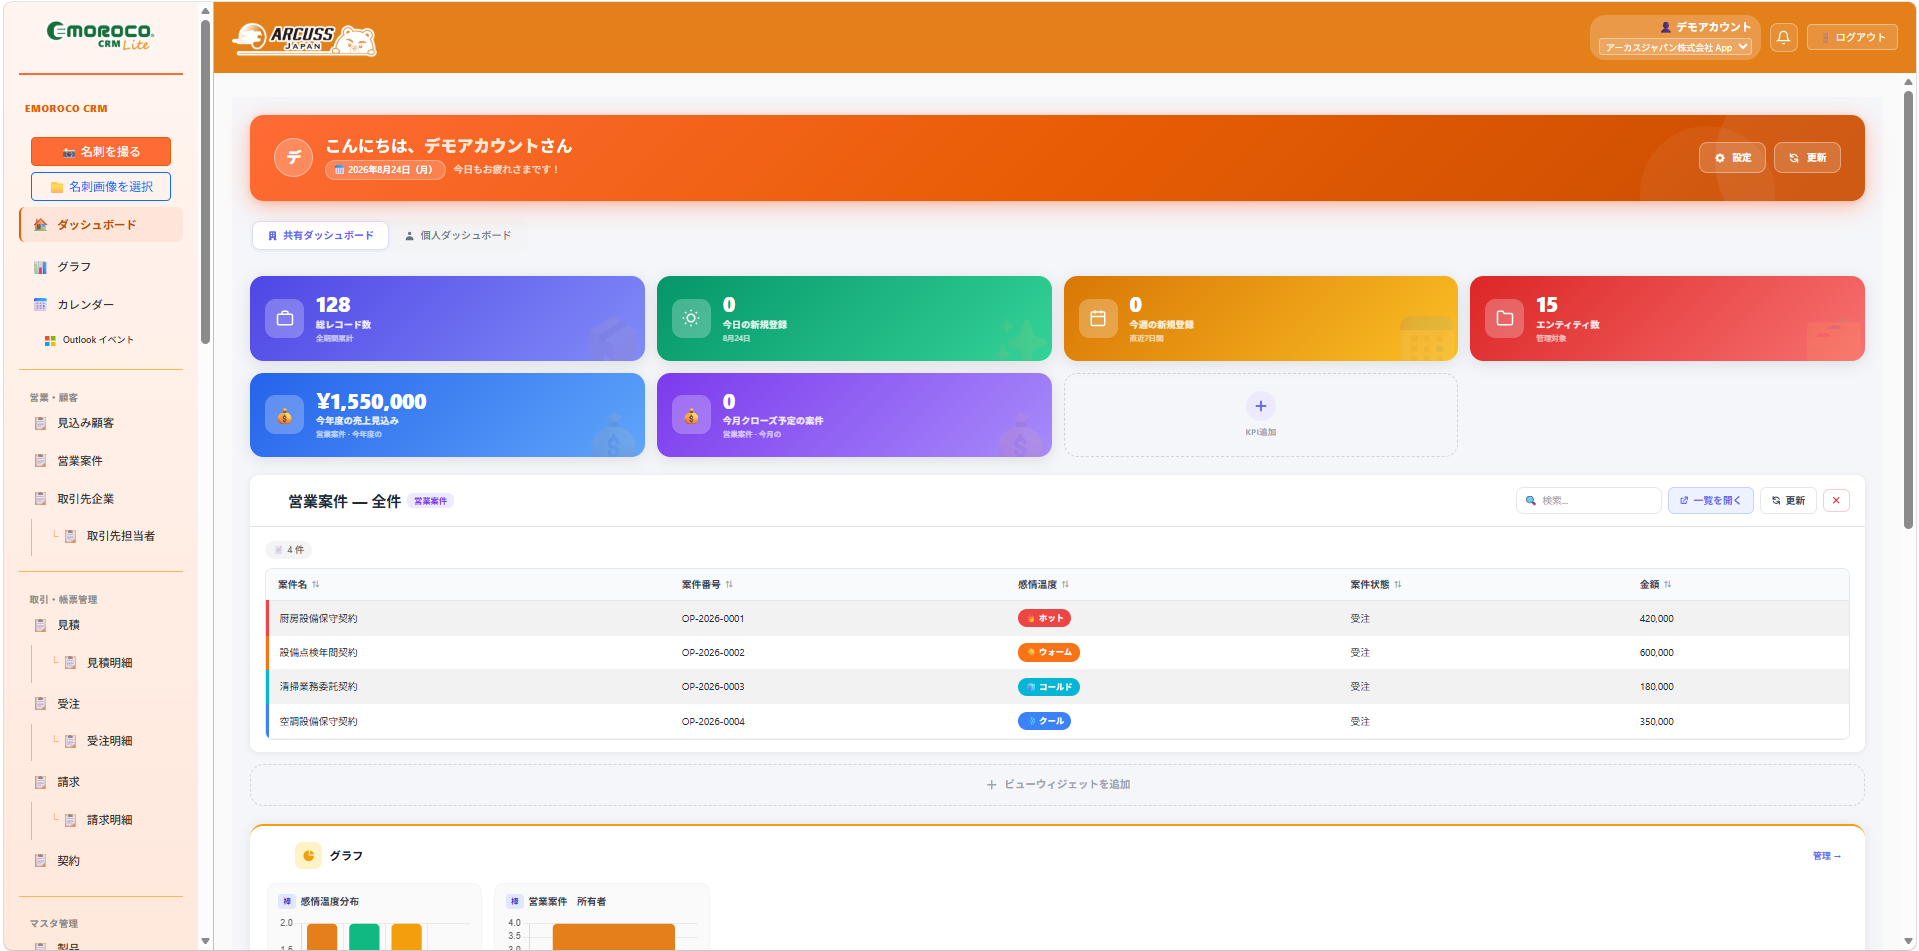The width and height of the screenshot is (1919, 951).
Task: Sort by 案件名 column header
Action: pyautogui.click(x=298, y=585)
